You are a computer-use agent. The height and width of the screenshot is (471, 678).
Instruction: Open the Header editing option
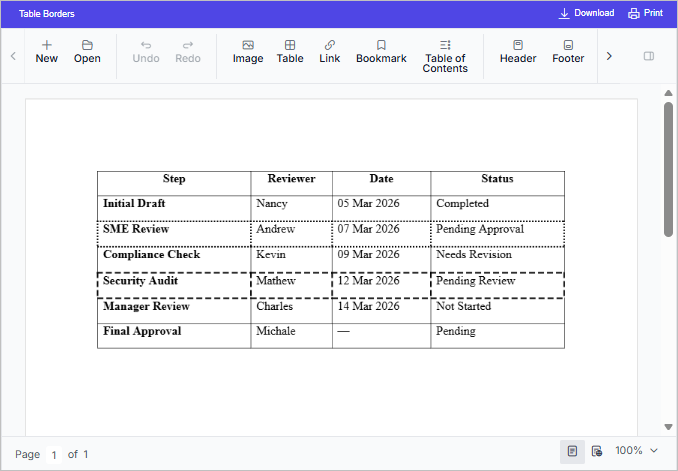[518, 52]
